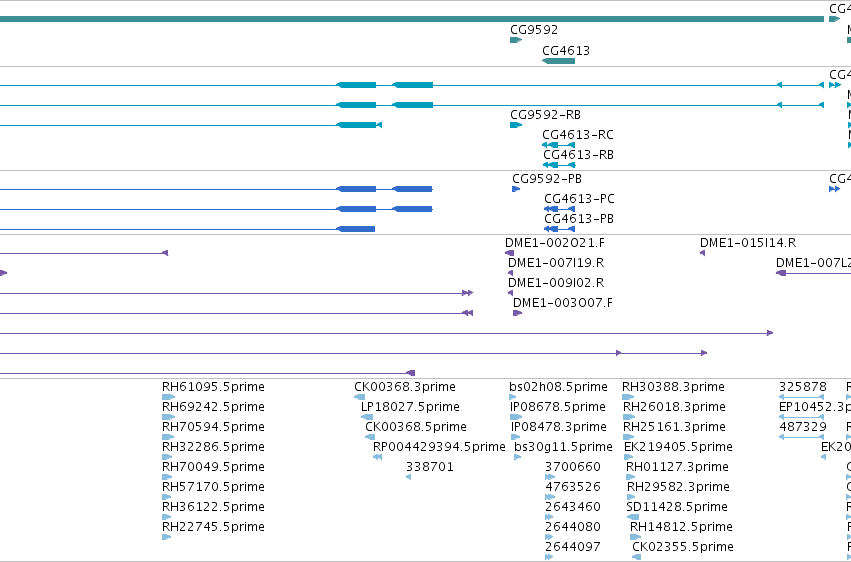Select the IP08478.3prime EST
The width and height of the screenshot is (851, 562).
click(516, 437)
